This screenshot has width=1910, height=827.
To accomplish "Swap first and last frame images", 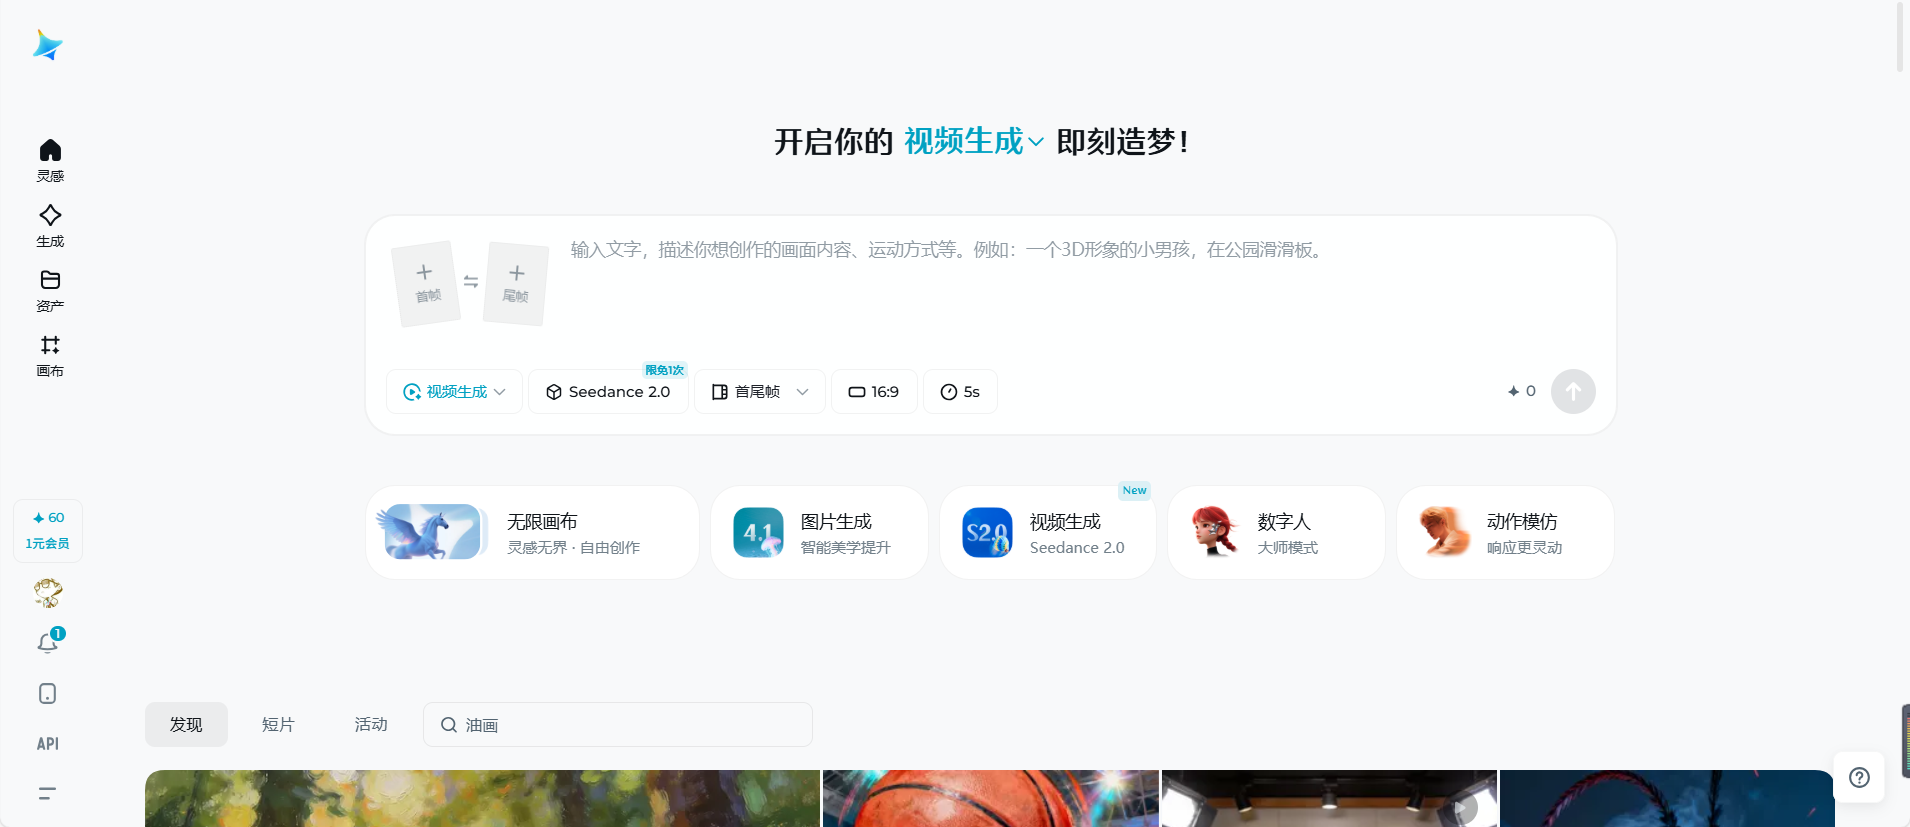I will click(x=471, y=282).
